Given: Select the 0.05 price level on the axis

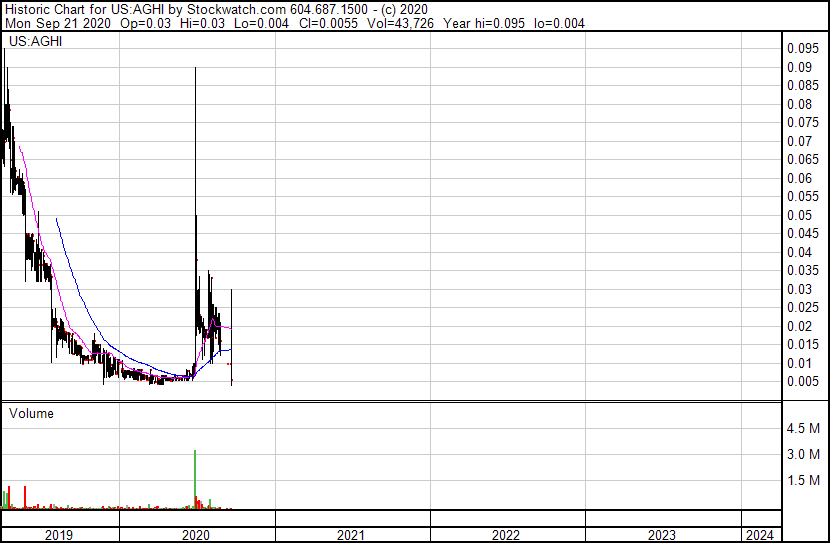Looking at the screenshot, I should coord(799,216).
